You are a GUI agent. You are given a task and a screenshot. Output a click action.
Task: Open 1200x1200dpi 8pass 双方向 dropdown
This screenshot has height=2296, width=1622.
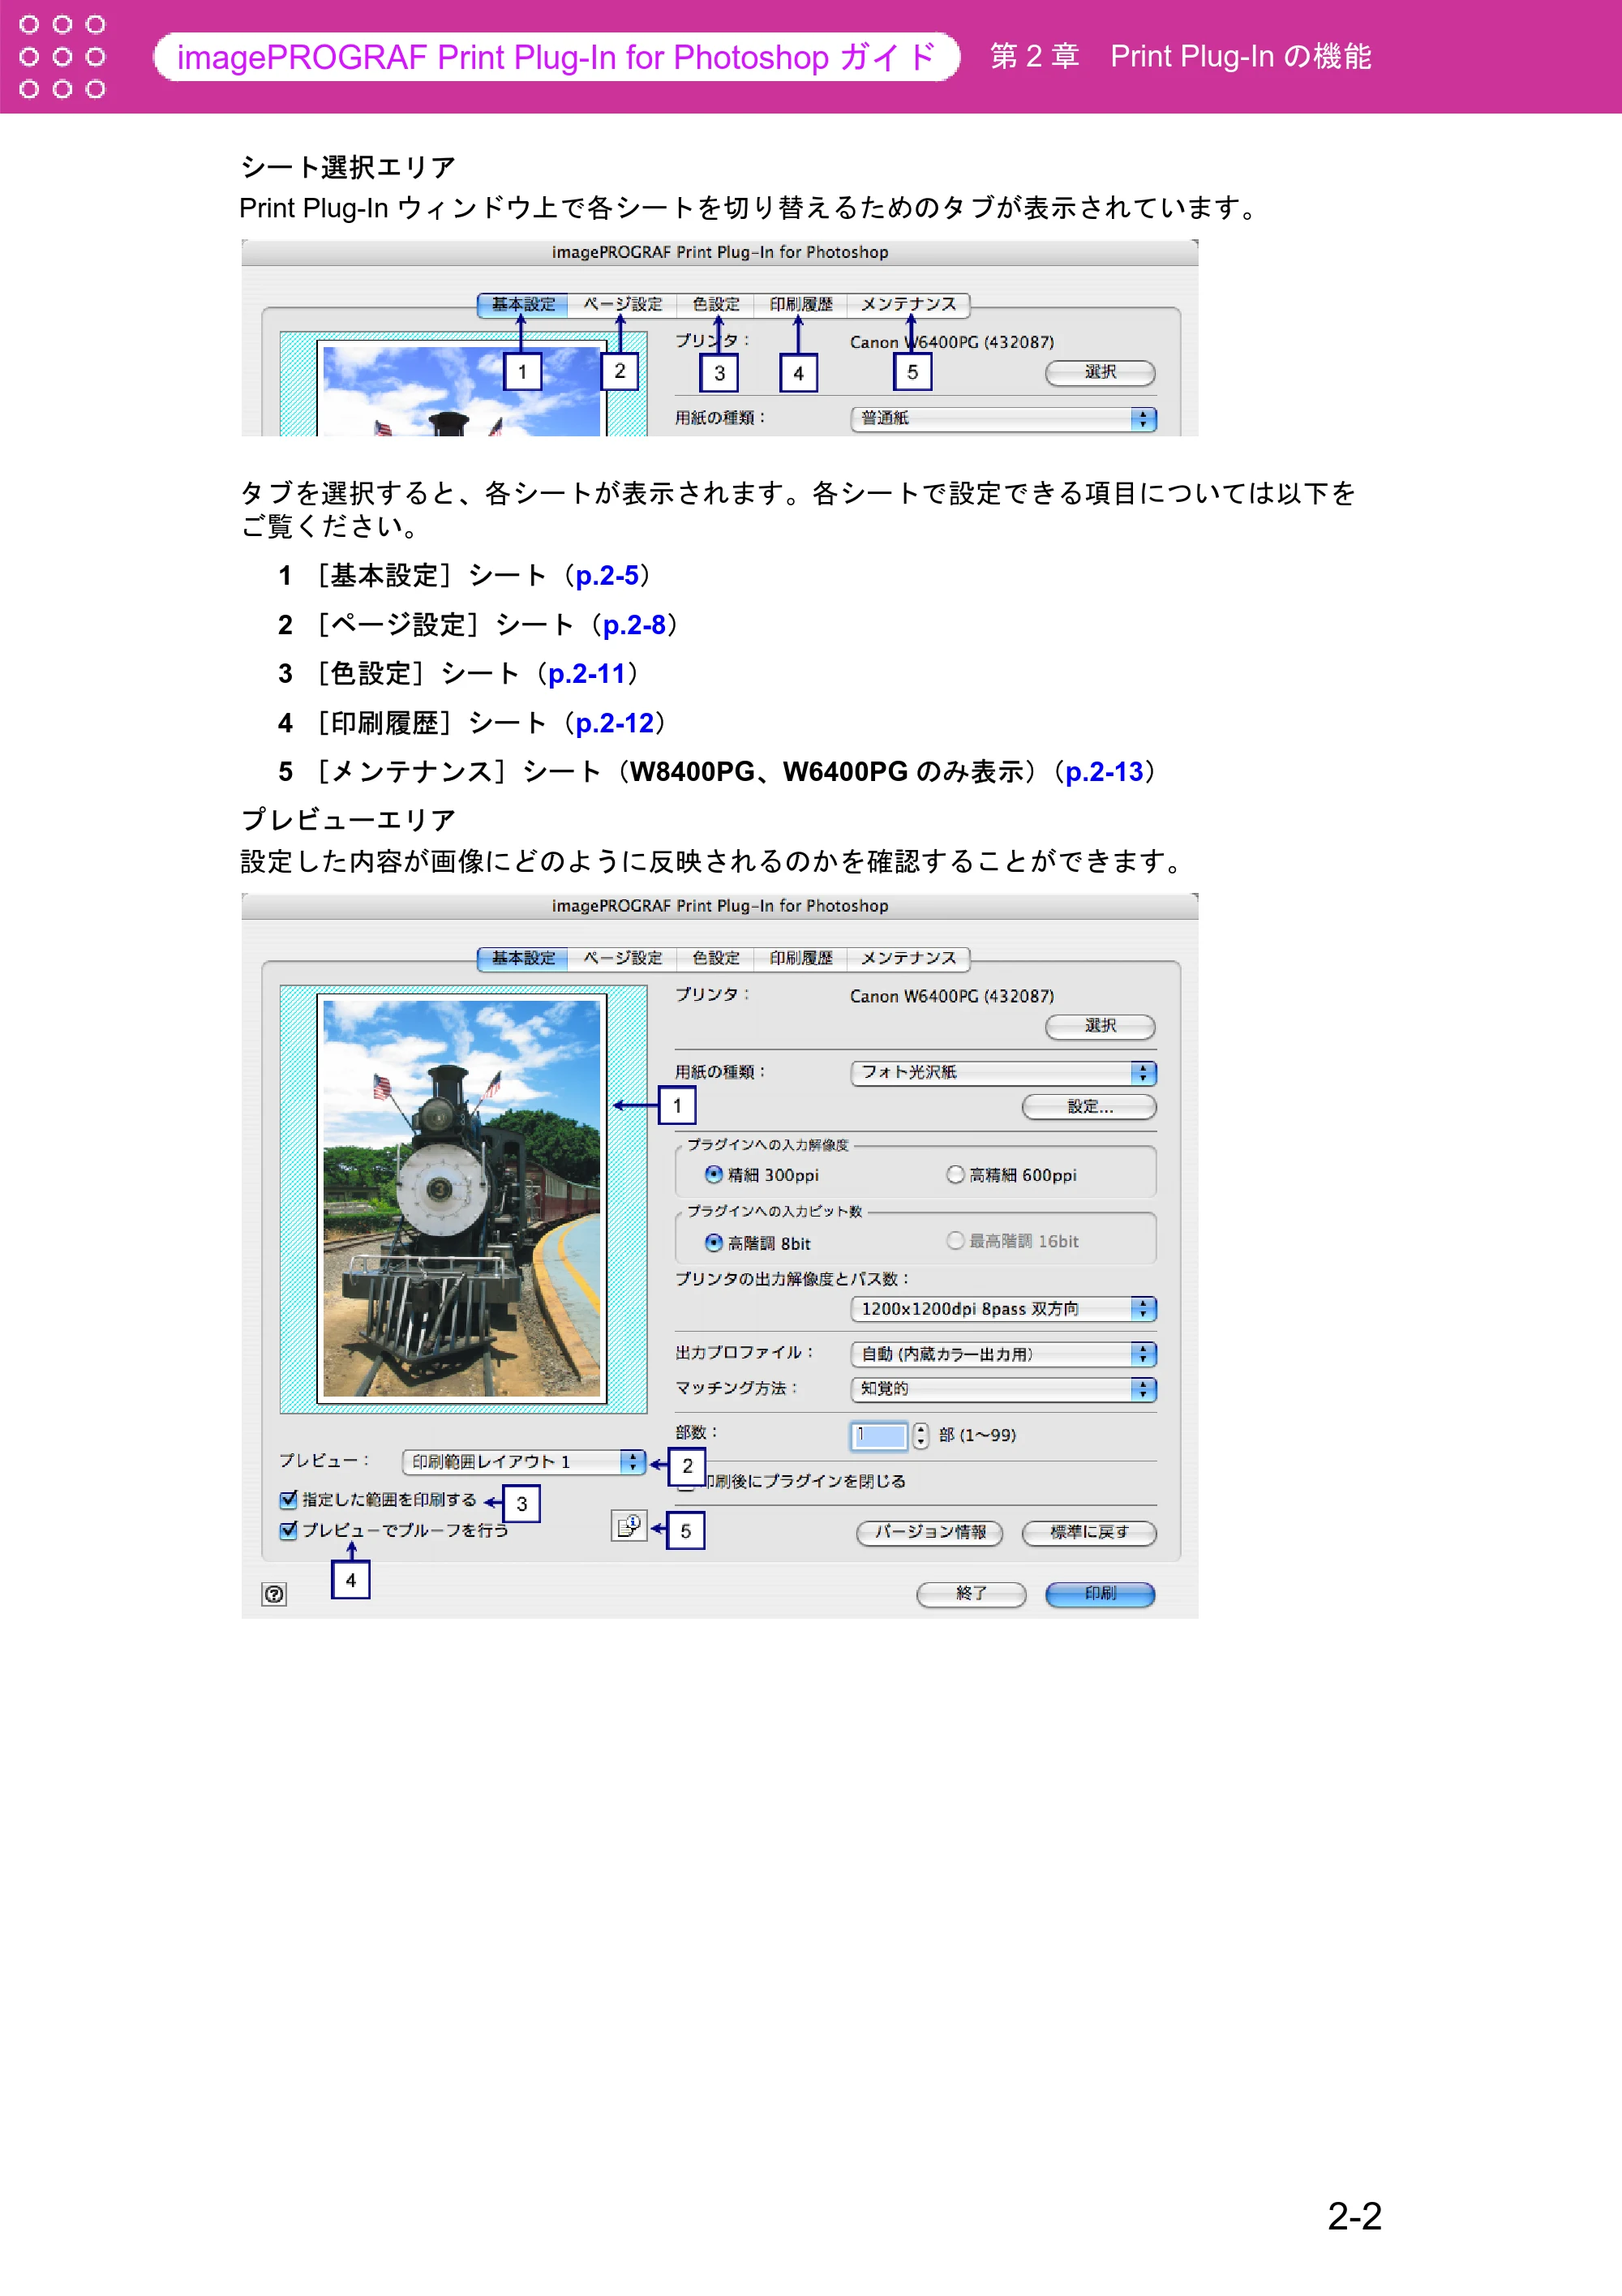[1003, 1308]
